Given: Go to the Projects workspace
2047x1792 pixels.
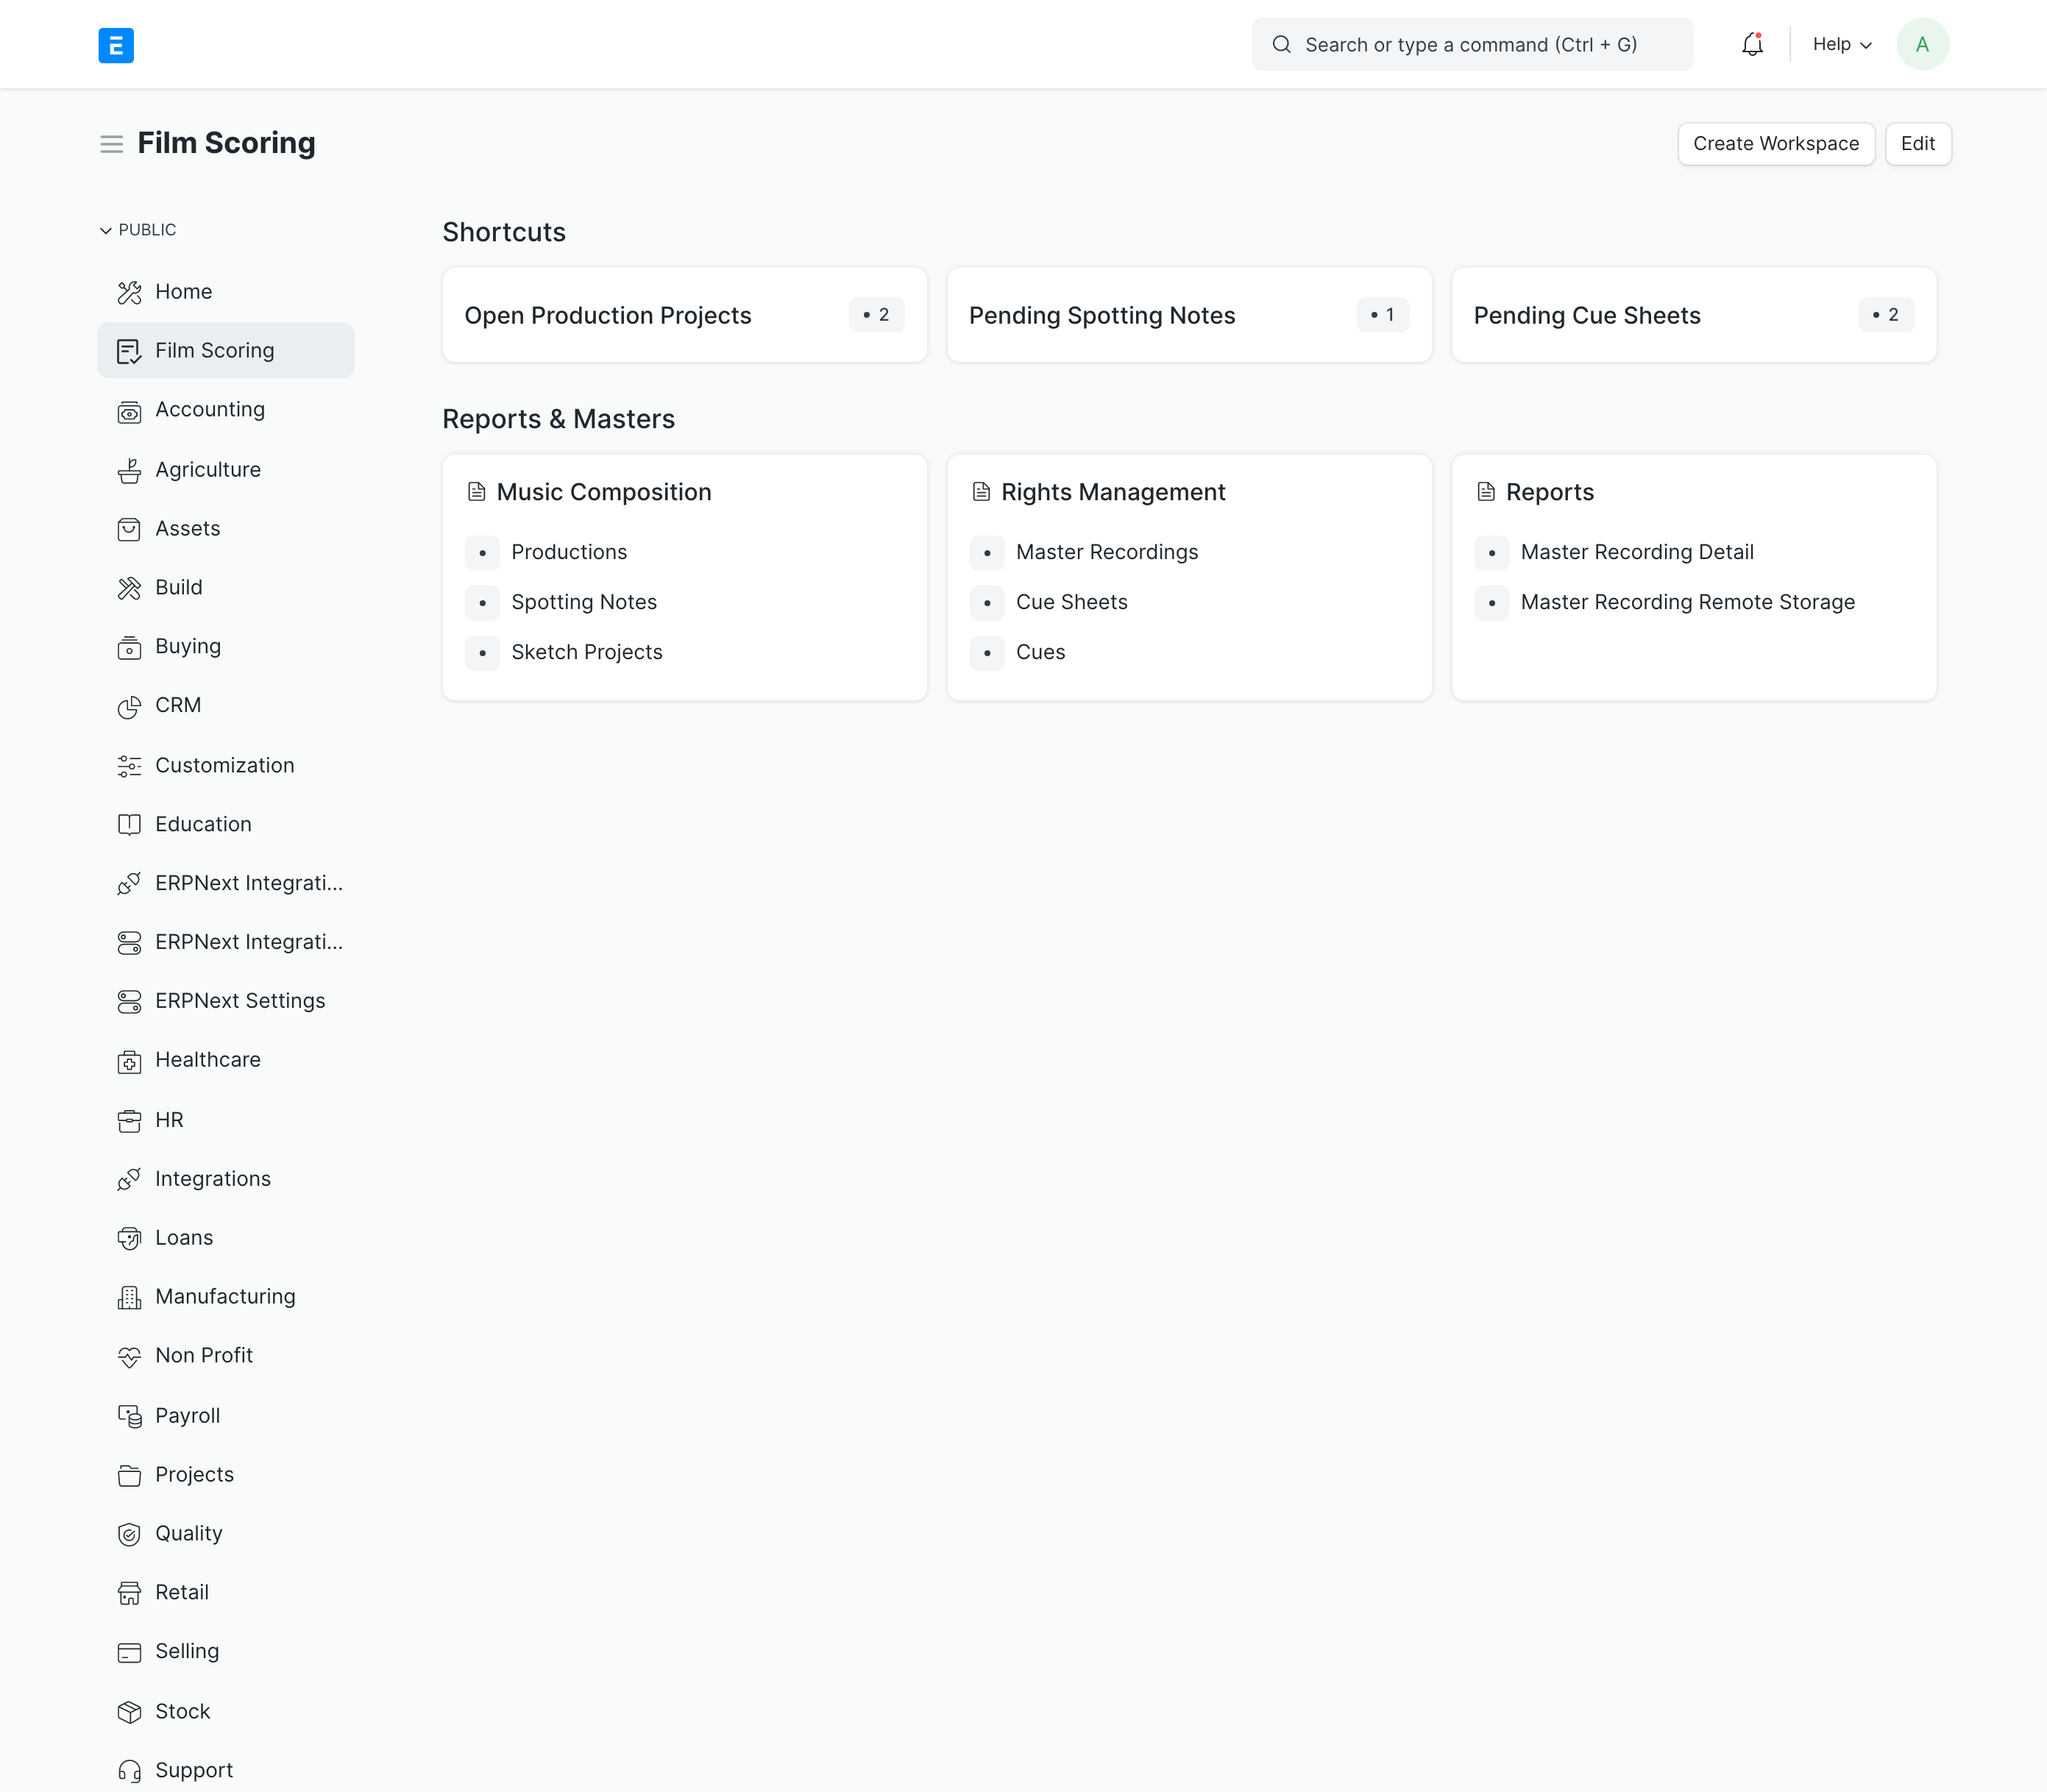Looking at the screenshot, I should pos(194,1475).
